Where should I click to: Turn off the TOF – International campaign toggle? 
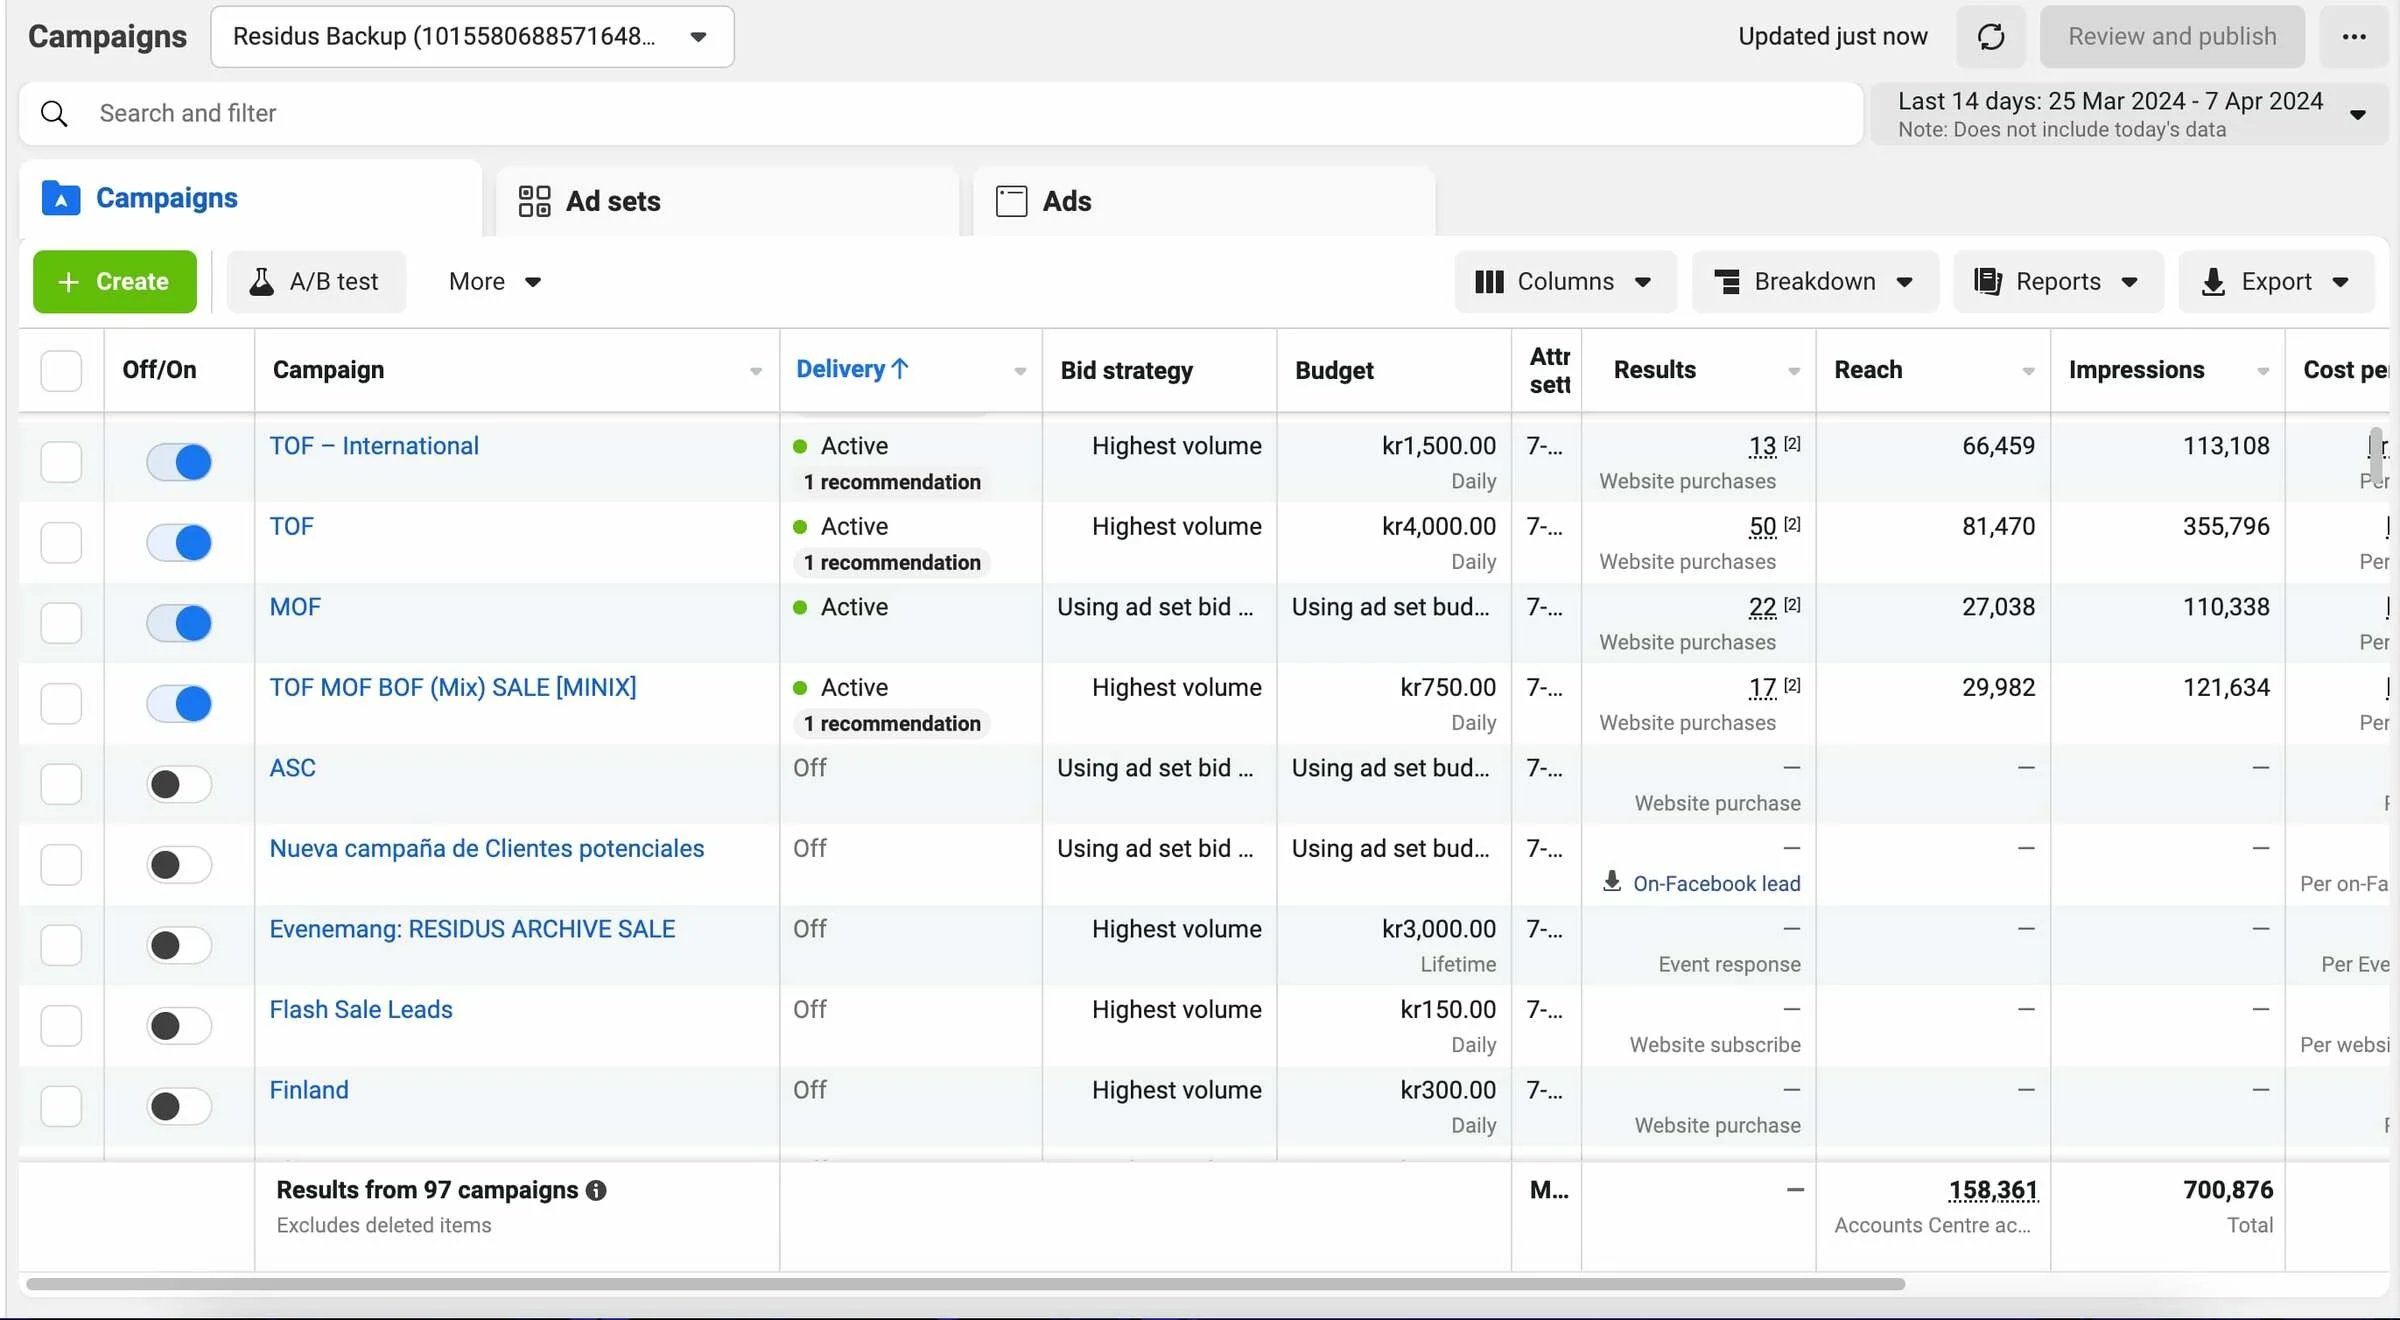[x=178, y=462]
